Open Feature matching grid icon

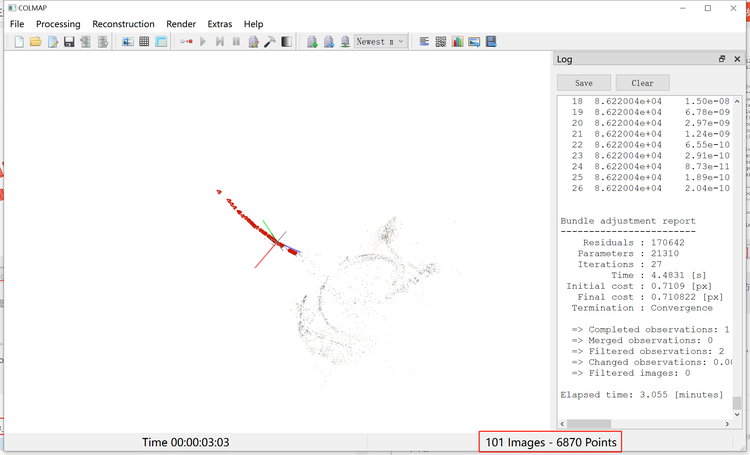144,42
